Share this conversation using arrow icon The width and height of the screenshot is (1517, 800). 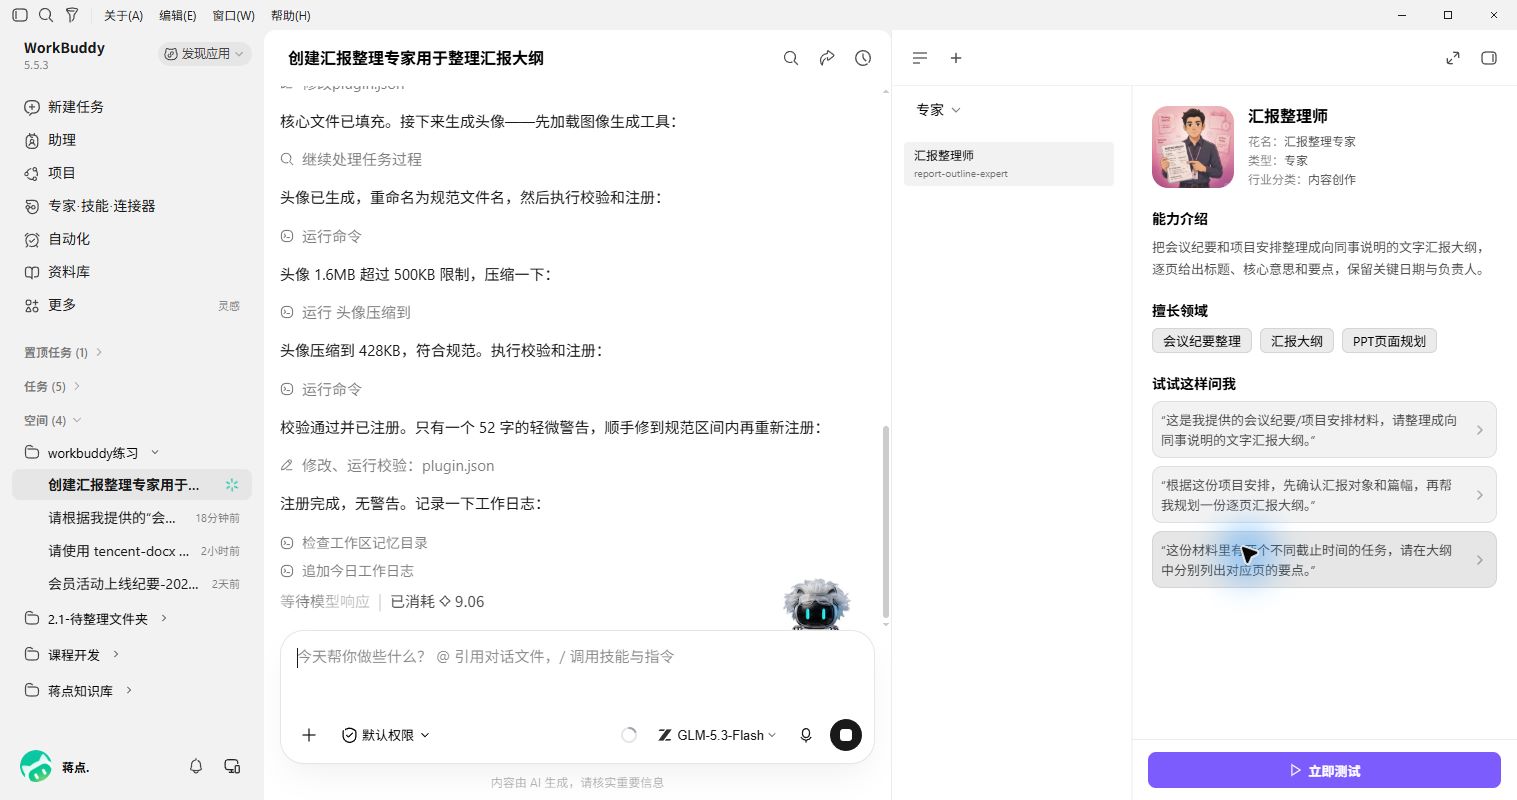827,58
